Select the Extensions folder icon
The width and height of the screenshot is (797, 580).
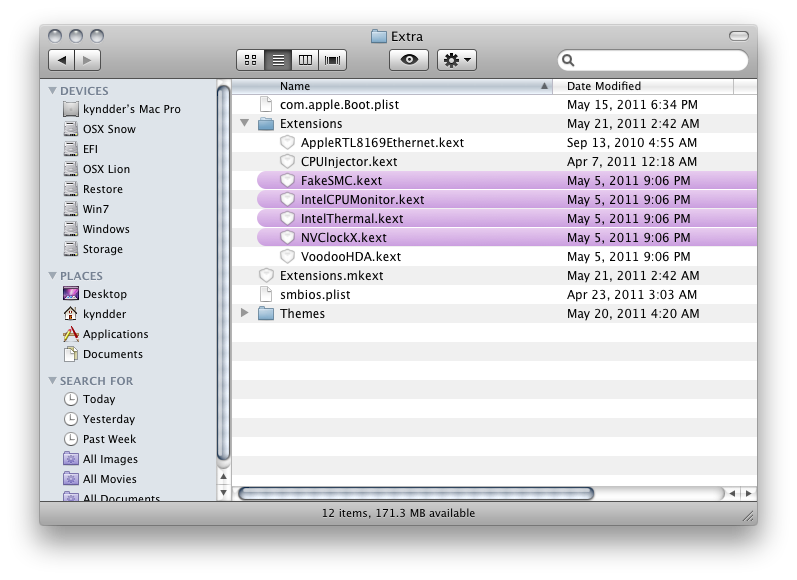pyautogui.click(x=266, y=124)
